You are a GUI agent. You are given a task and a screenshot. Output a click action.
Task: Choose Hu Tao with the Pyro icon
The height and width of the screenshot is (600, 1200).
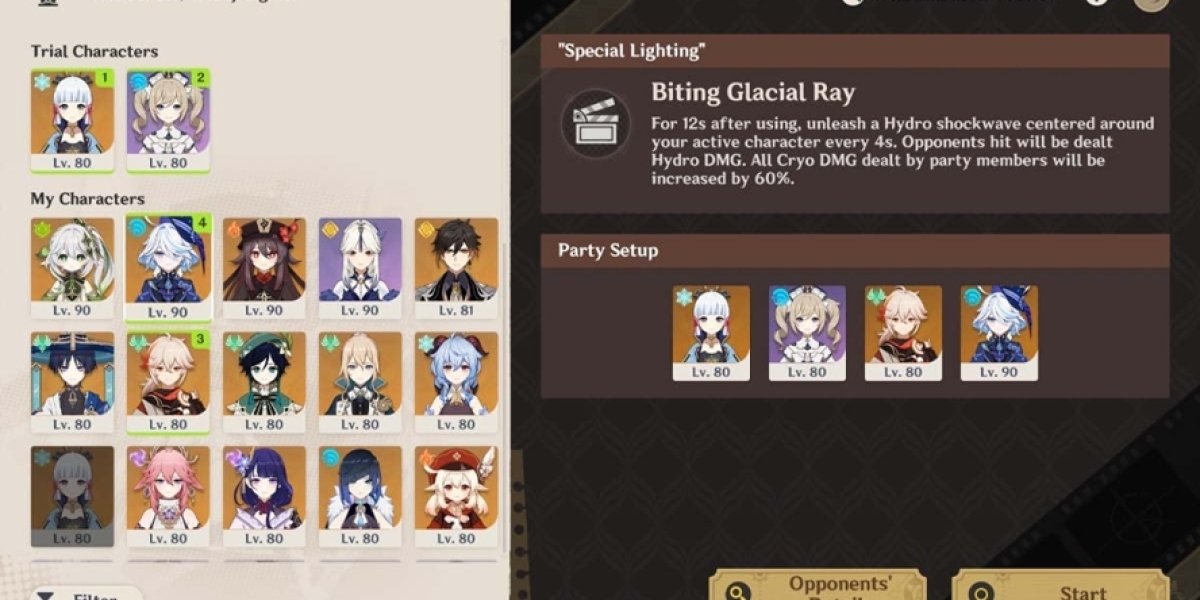pyautogui.click(x=264, y=268)
